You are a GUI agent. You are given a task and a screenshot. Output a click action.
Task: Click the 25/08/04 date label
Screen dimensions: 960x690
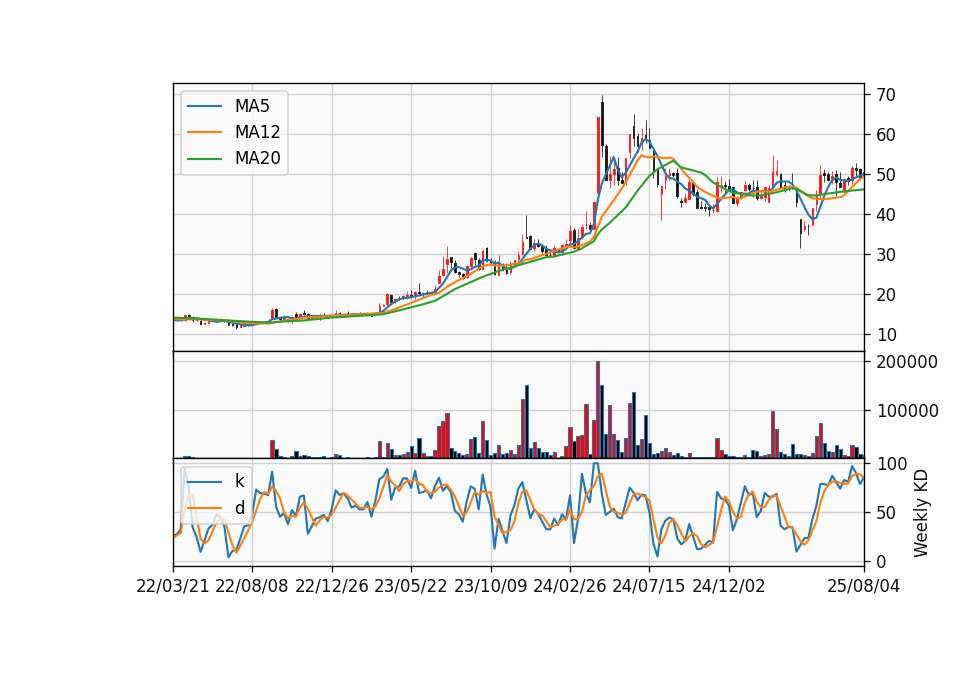[x=863, y=586]
